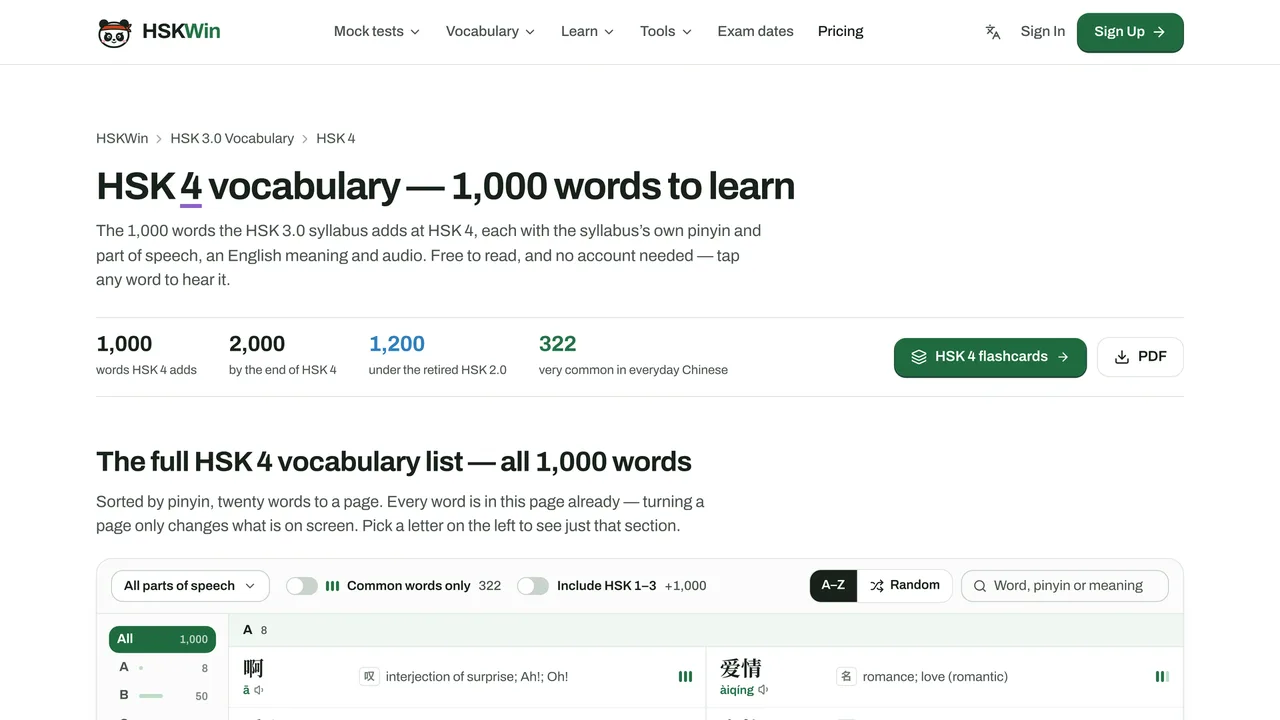Open the All parts of speech dropdown

click(190, 586)
